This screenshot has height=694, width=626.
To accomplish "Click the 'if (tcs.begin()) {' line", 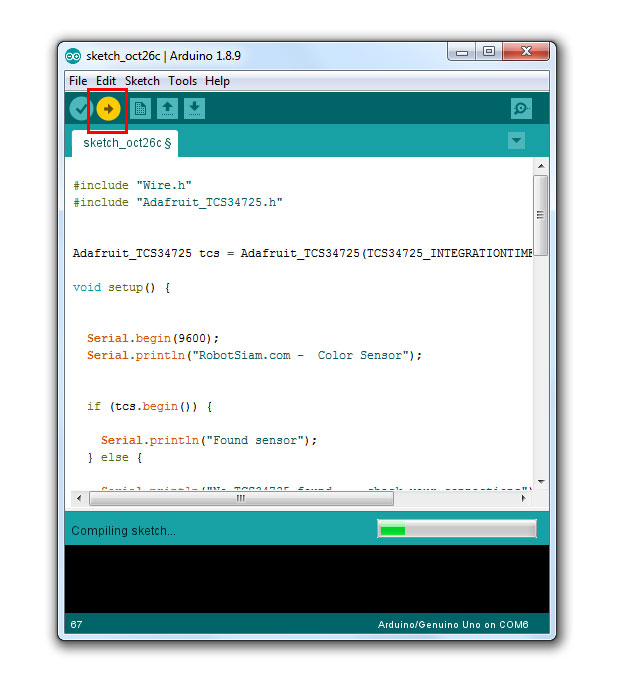I will pos(150,406).
